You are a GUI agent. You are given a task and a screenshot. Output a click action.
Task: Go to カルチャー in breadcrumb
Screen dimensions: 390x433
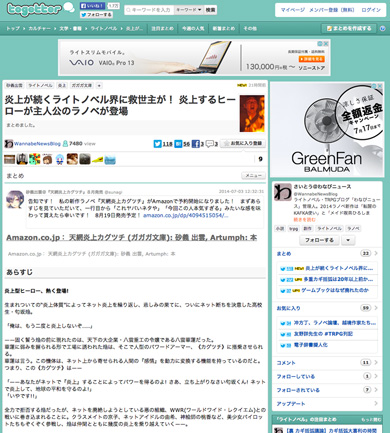tap(40, 29)
